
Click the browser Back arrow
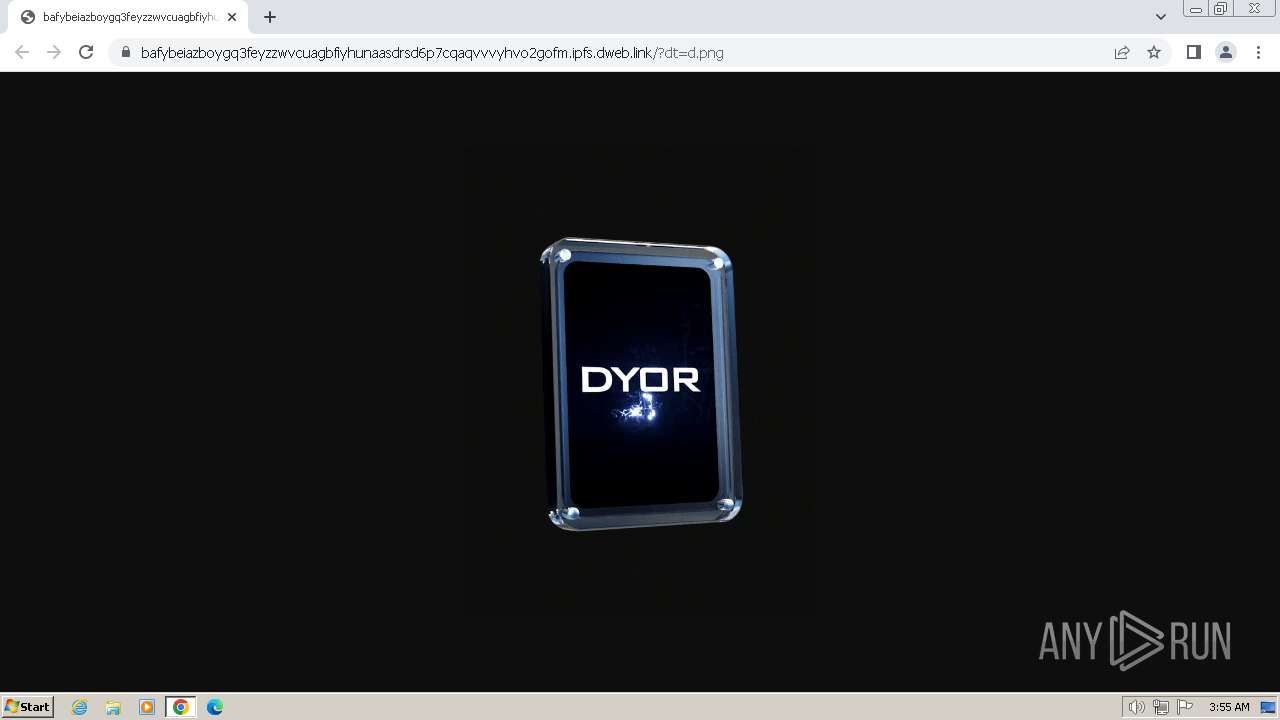pyautogui.click(x=22, y=52)
